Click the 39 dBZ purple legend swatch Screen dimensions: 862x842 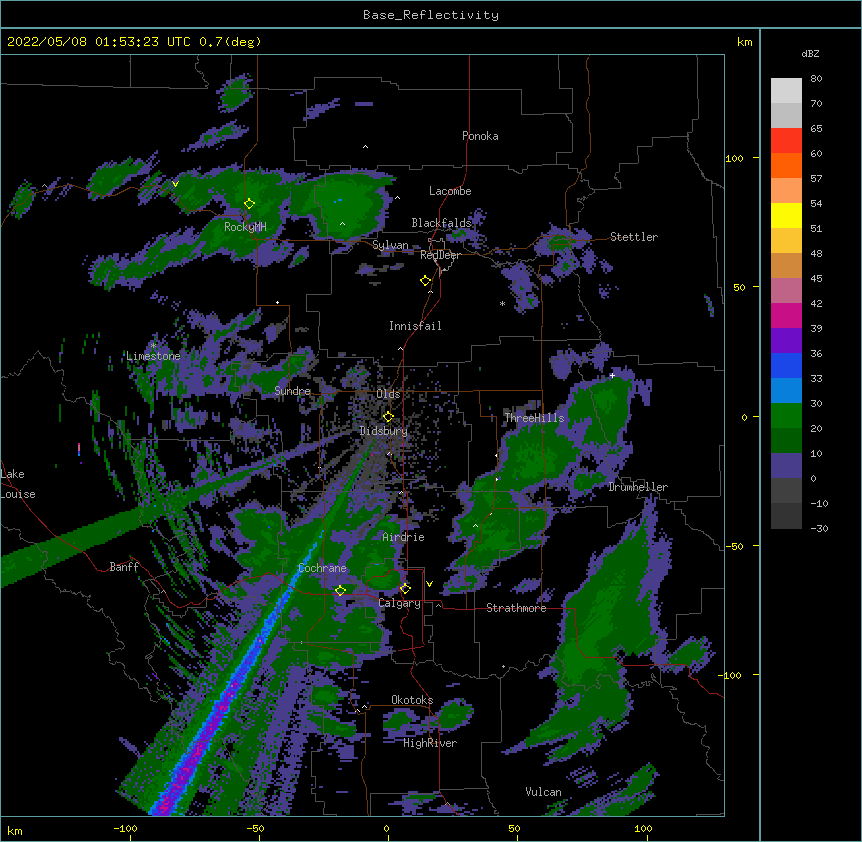[x=786, y=340]
